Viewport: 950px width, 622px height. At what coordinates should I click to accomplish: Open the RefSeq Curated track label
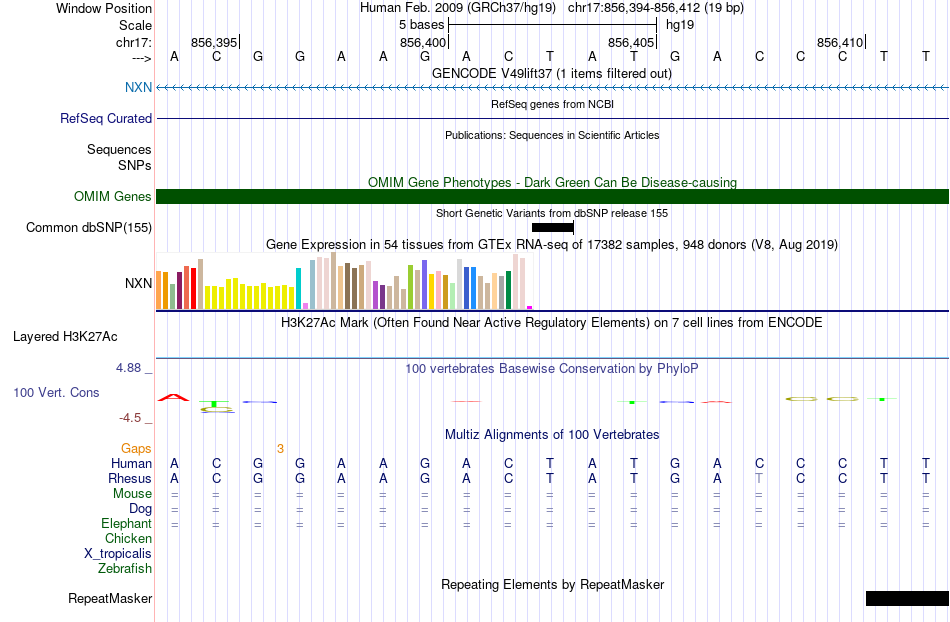click(x=106, y=118)
